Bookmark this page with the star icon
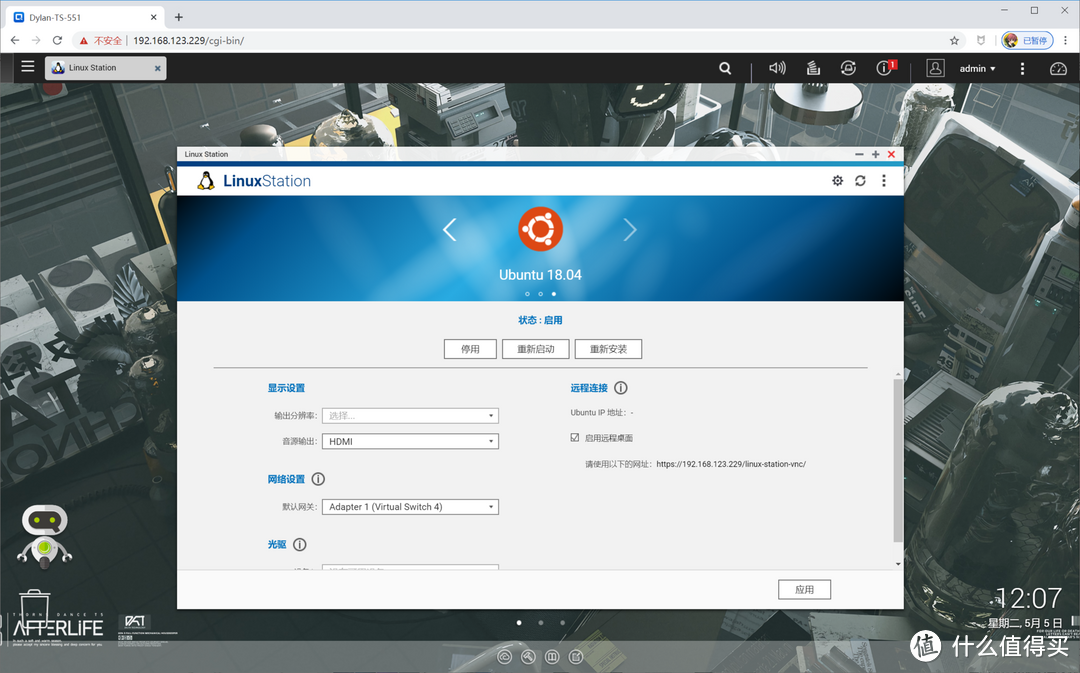 coord(954,41)
